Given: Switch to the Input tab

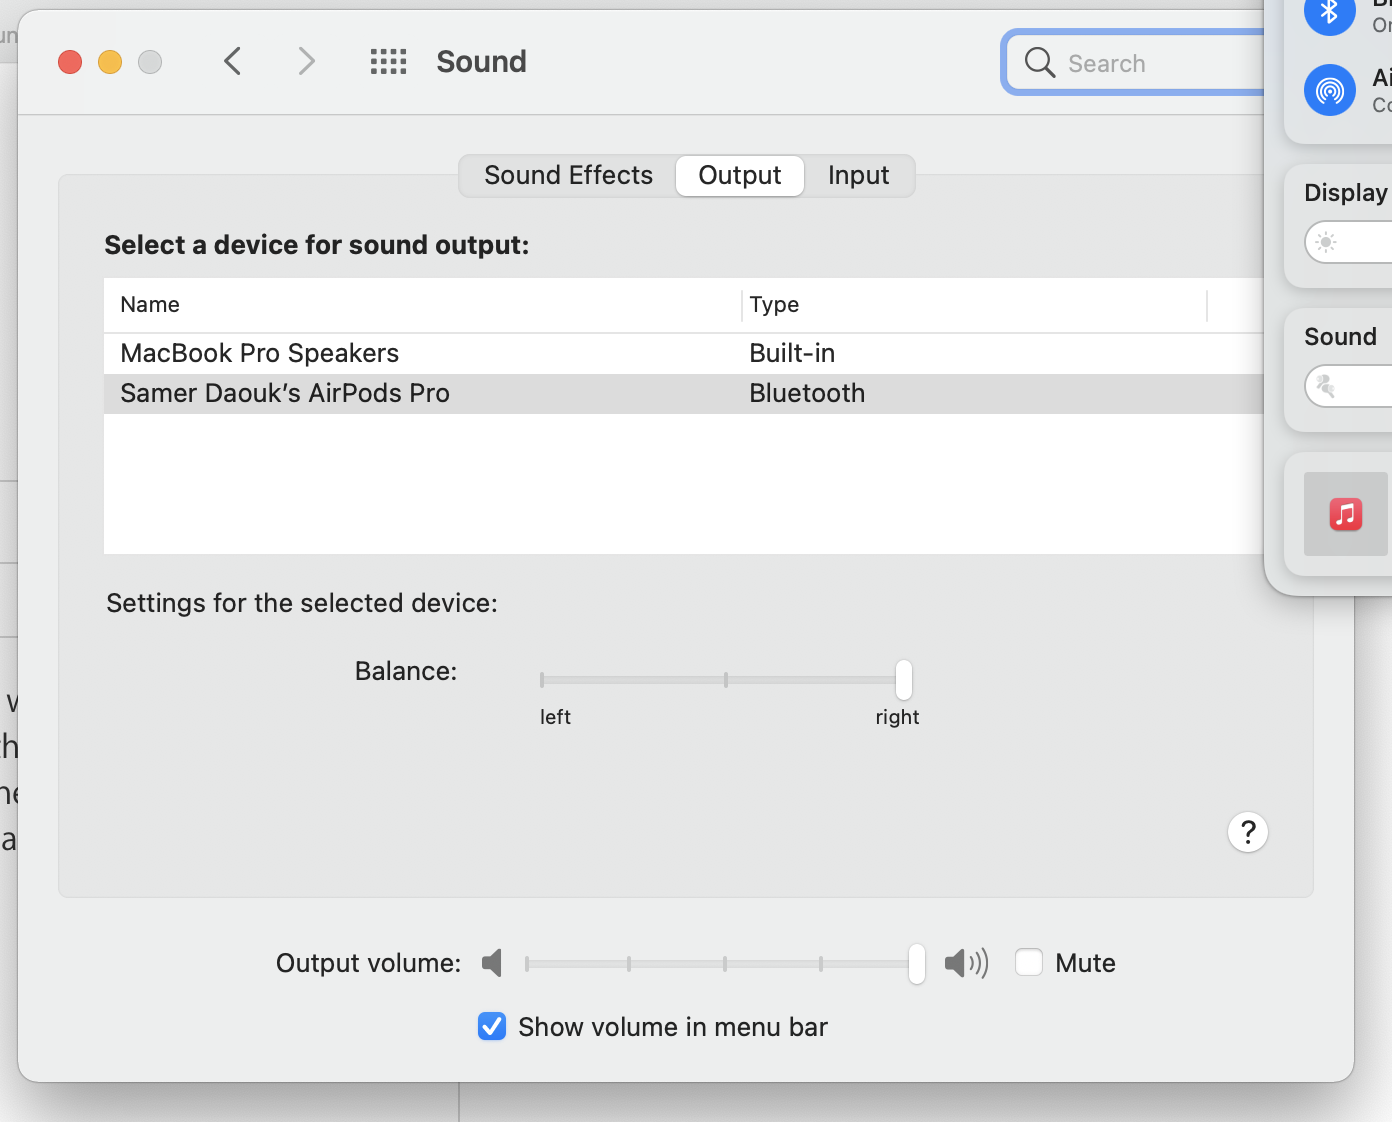Looking at the screenshot, I should tap(858, 176).
